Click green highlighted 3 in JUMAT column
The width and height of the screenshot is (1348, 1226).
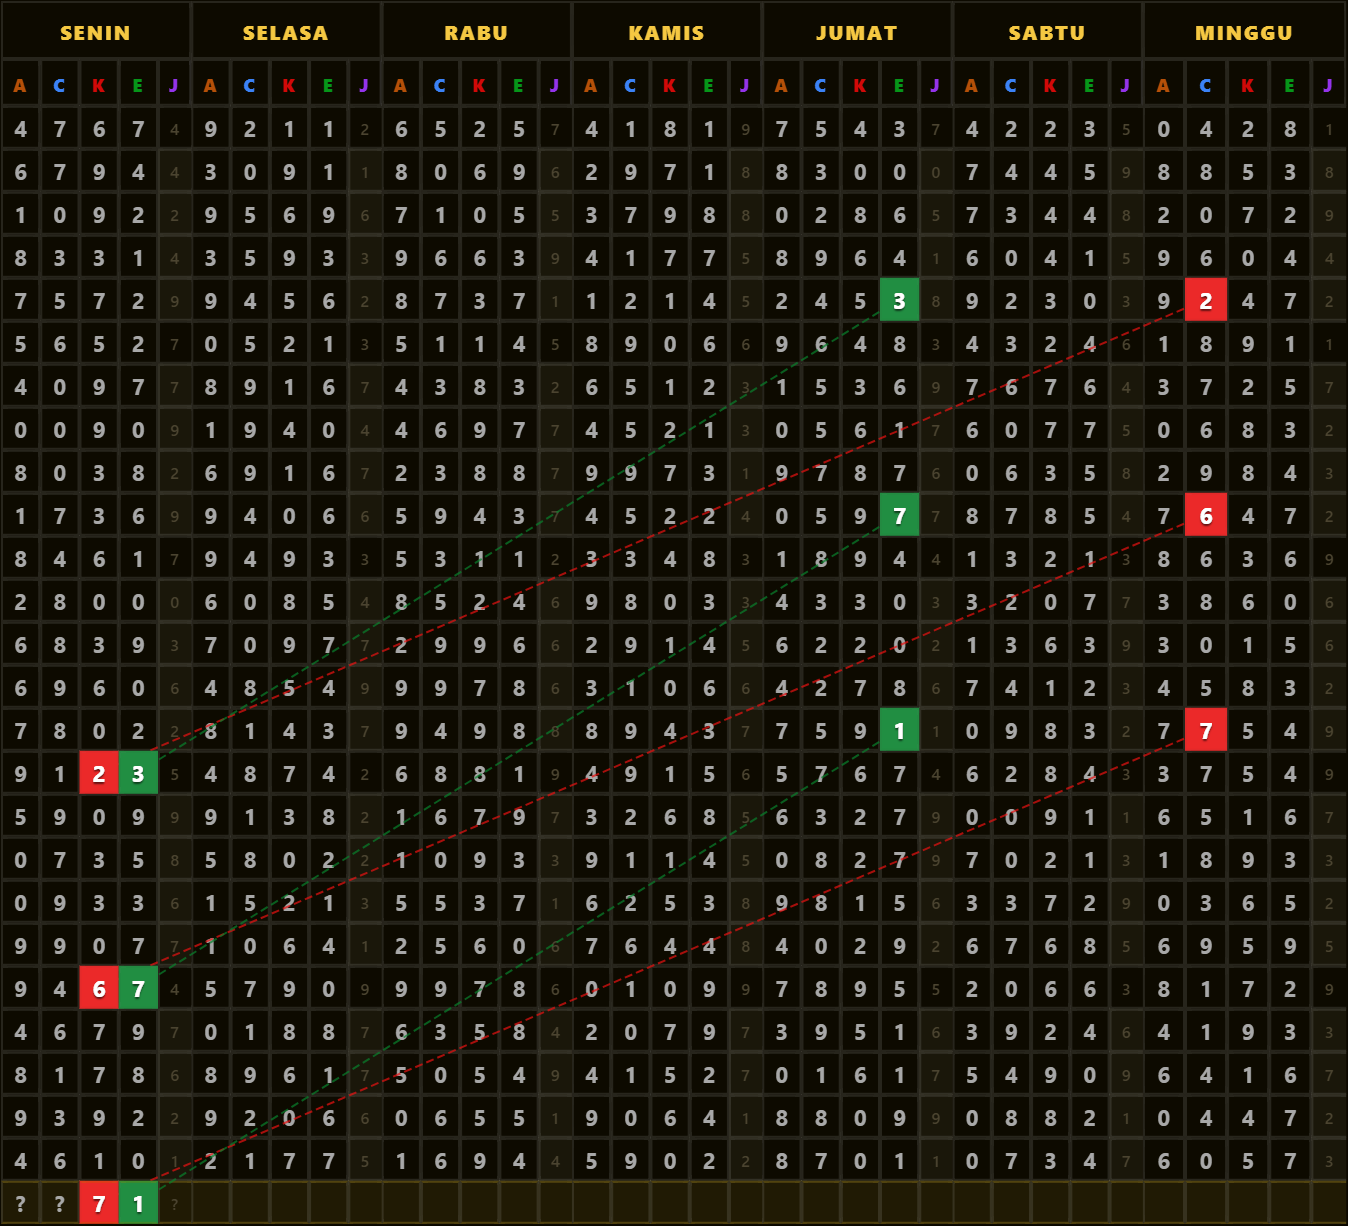pyautogui.click(x=899, y=301)
